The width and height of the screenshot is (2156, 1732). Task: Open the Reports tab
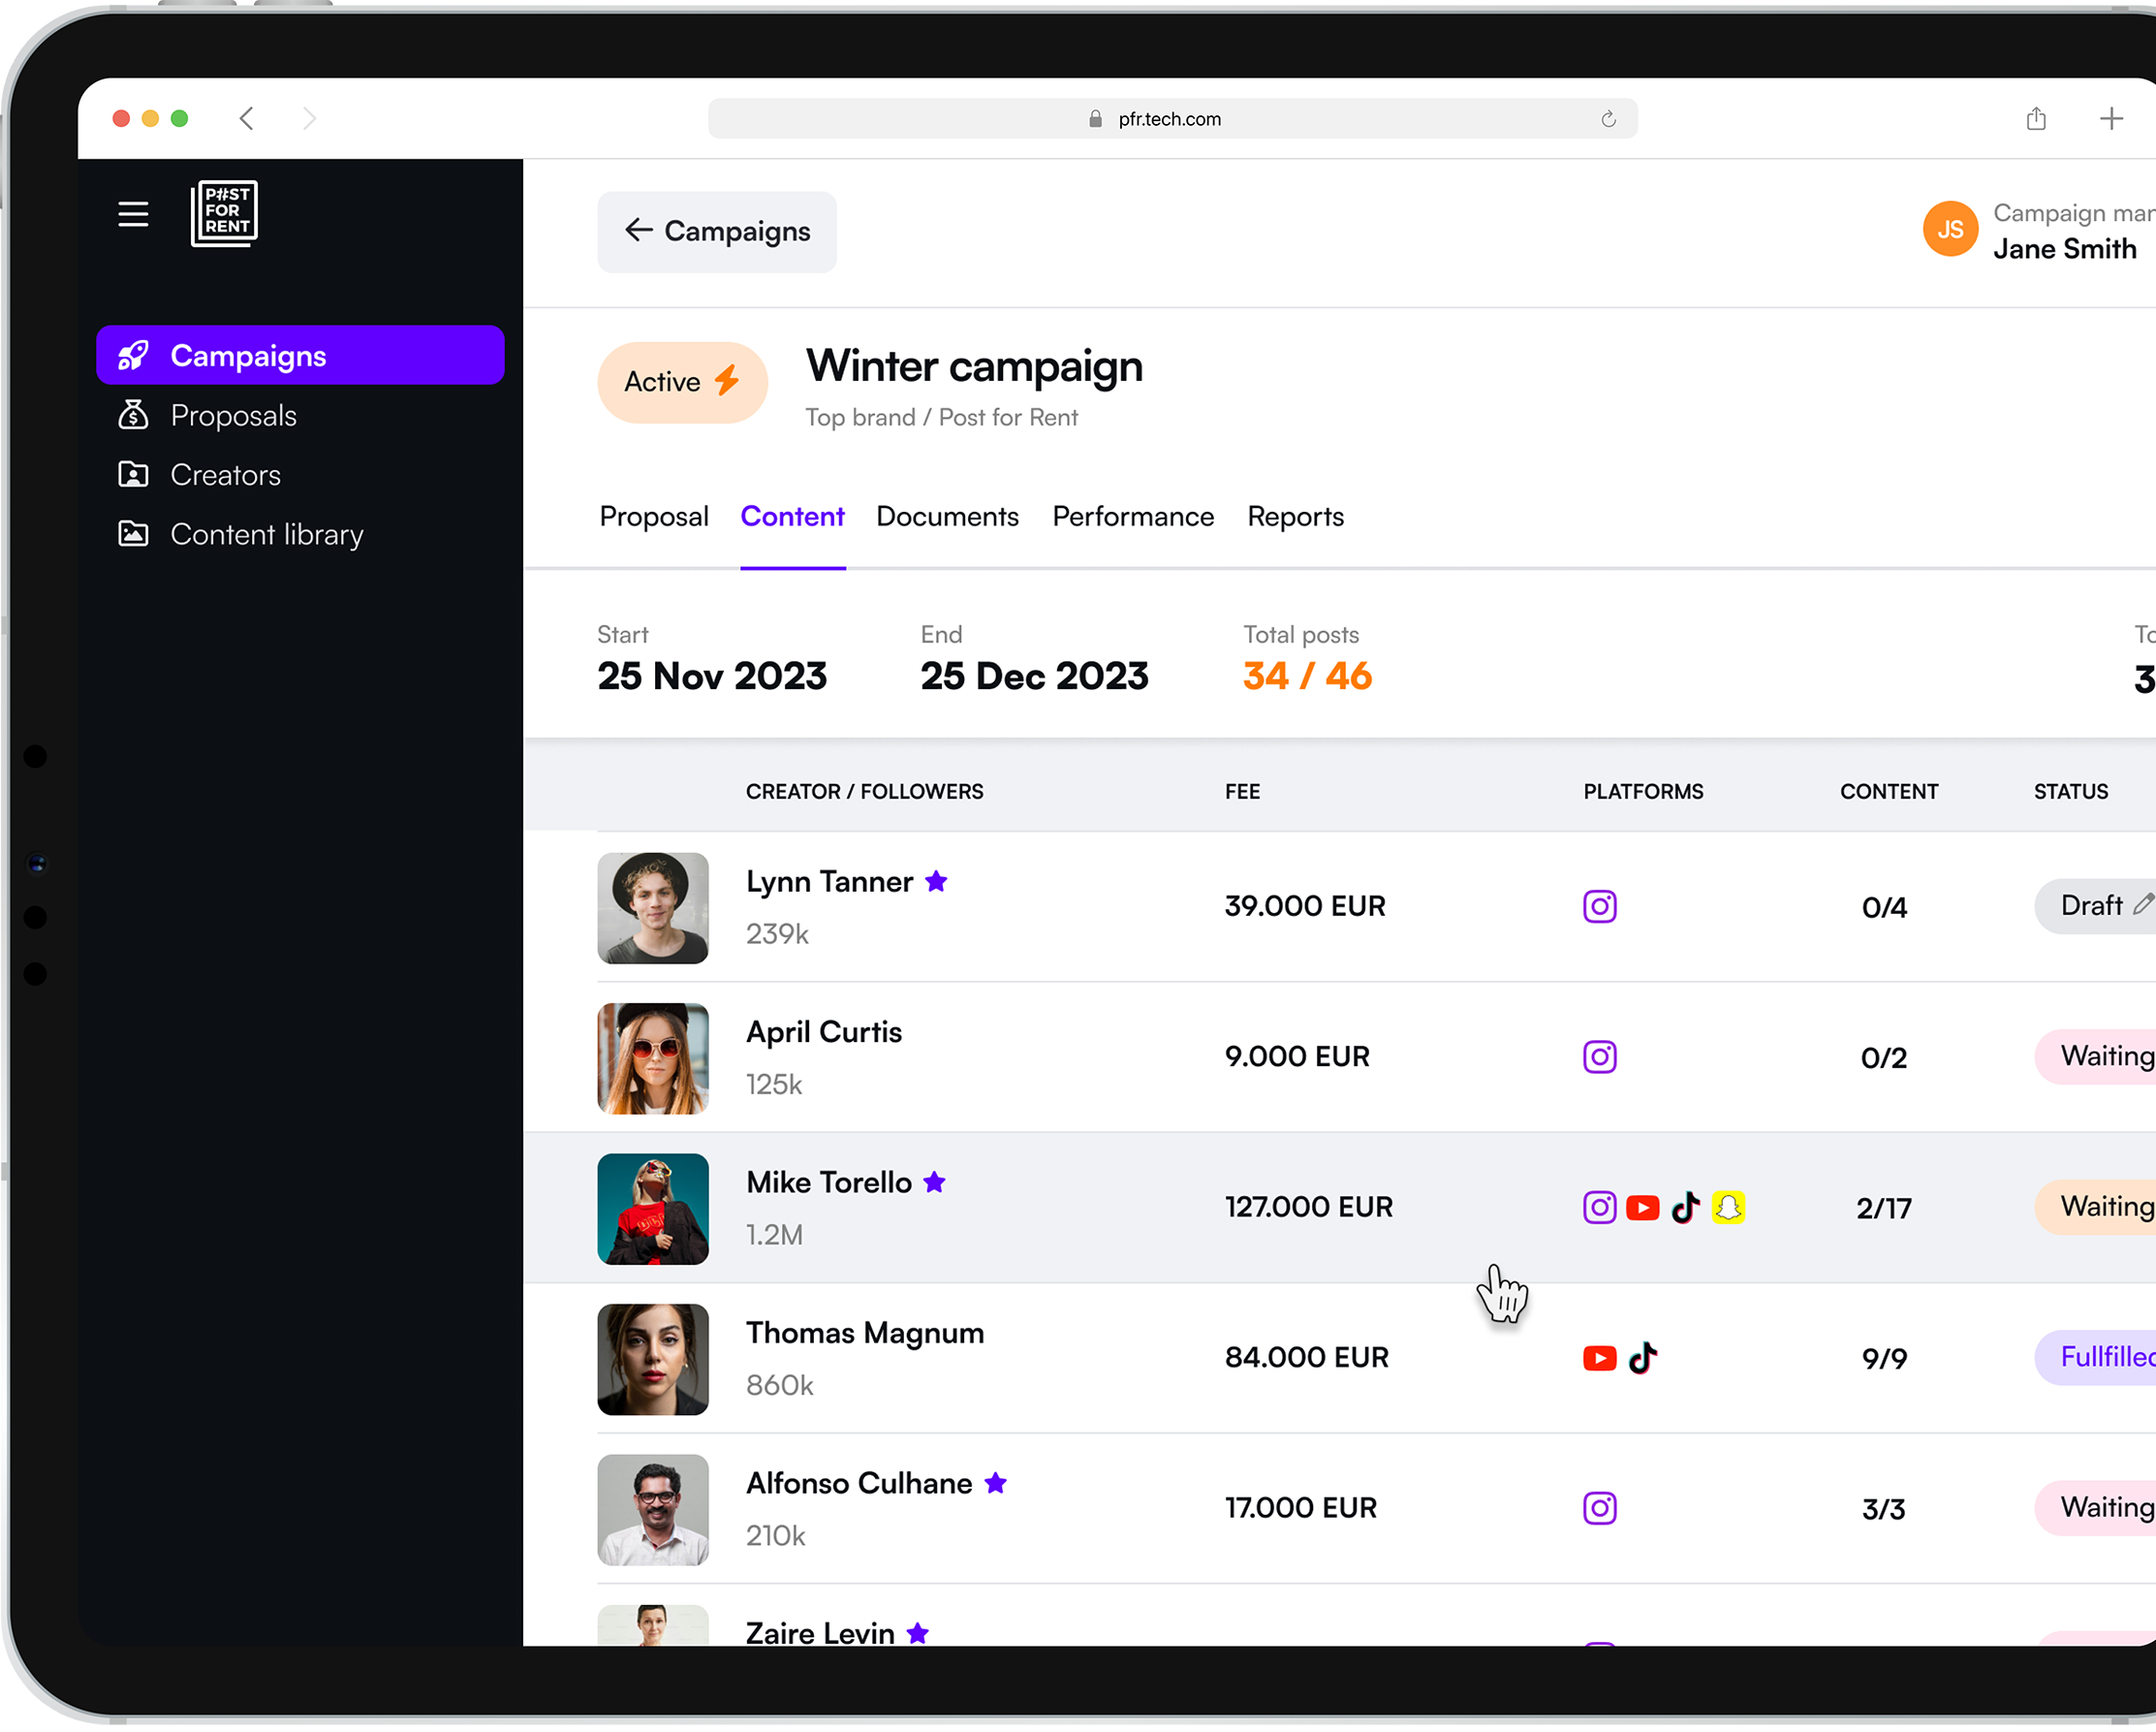pos(1295,517)
